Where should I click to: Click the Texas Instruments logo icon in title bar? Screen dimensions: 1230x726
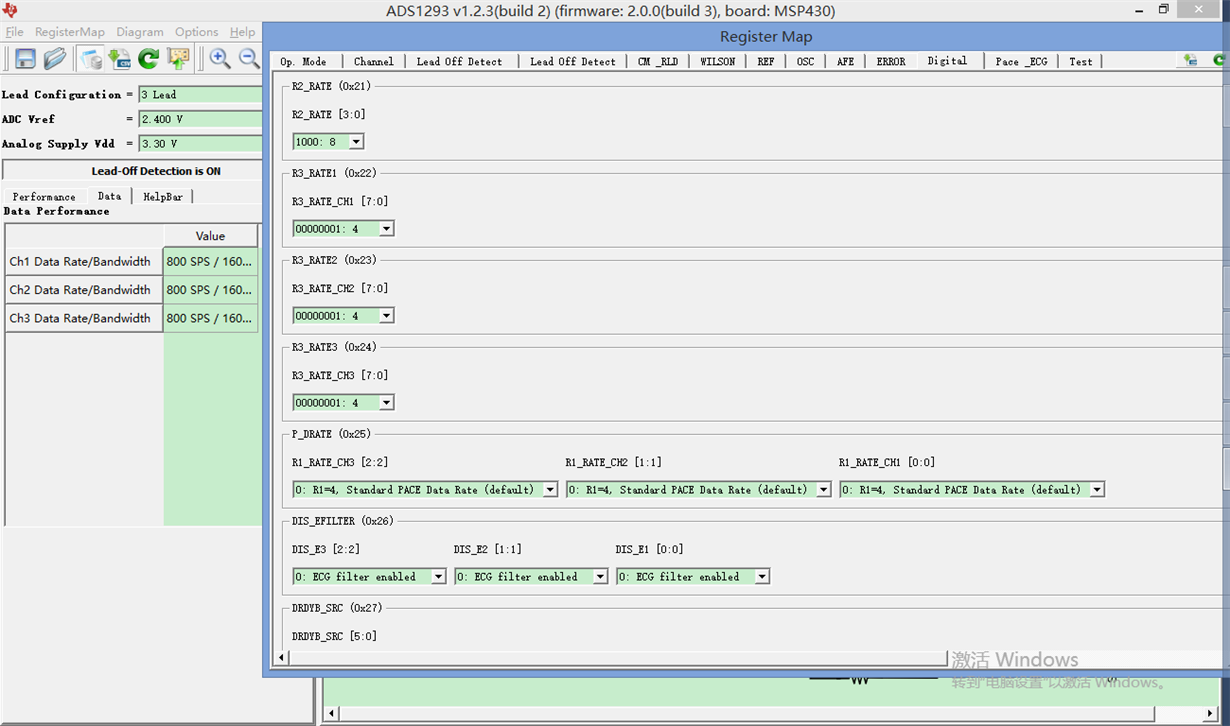11,10
